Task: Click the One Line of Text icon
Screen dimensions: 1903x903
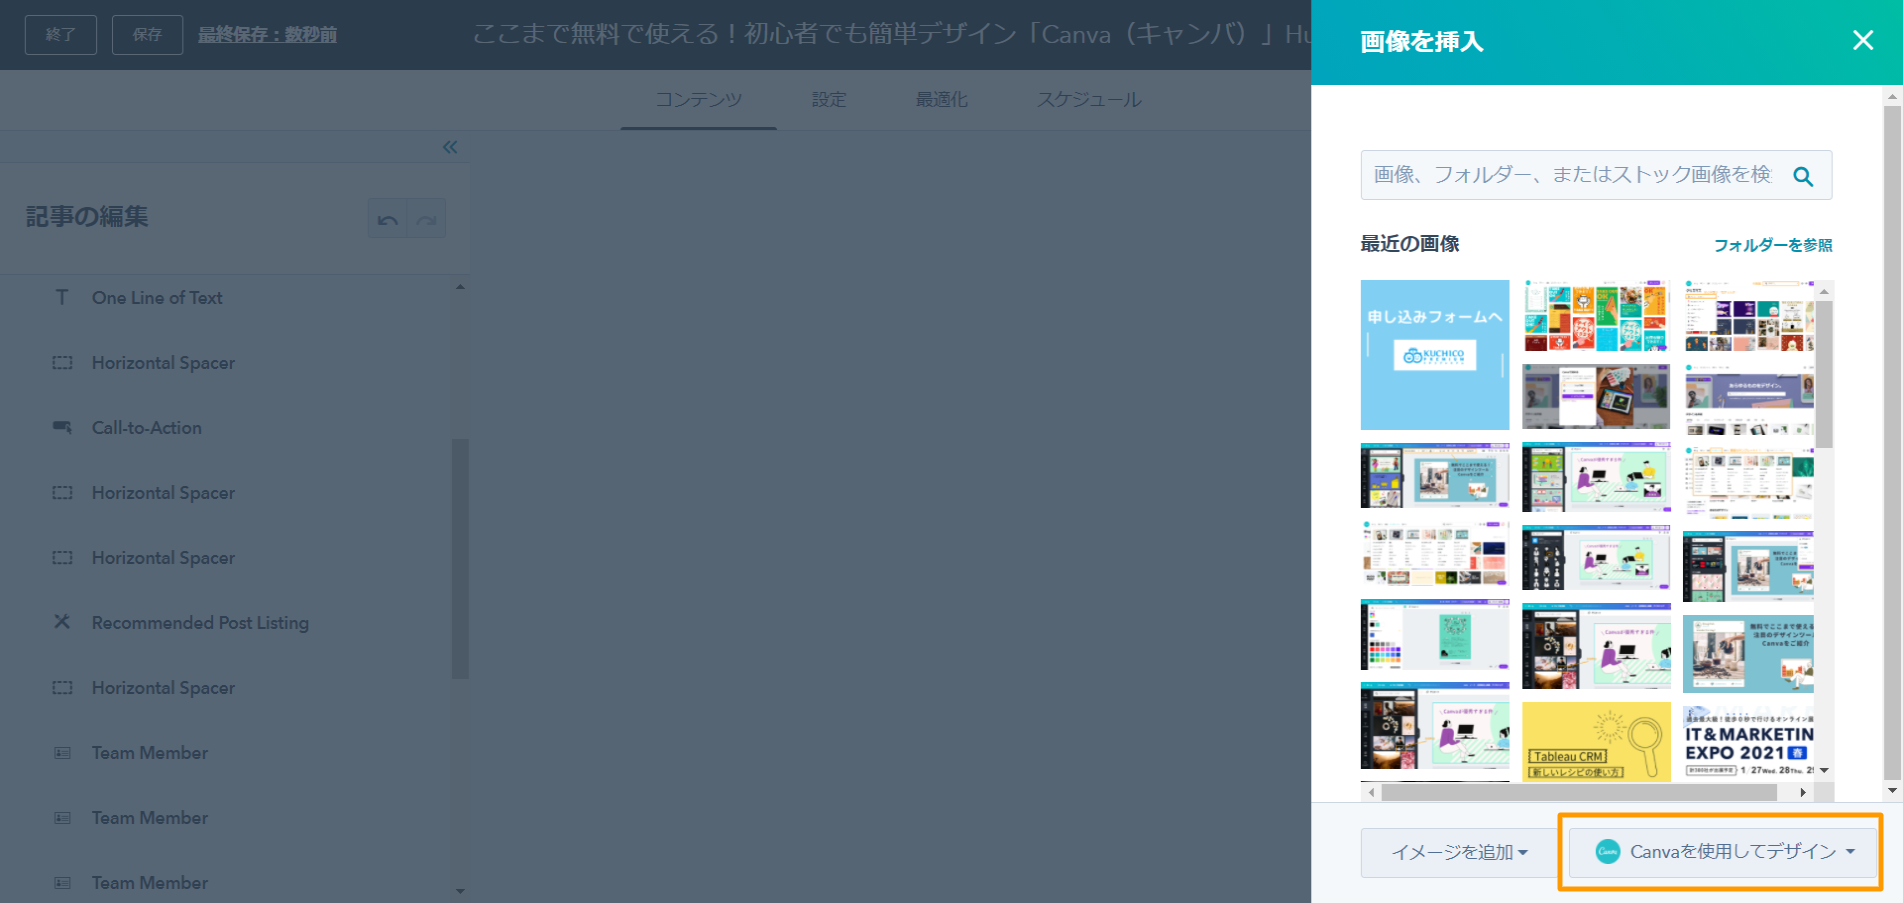Action: [x=62, y=298]
